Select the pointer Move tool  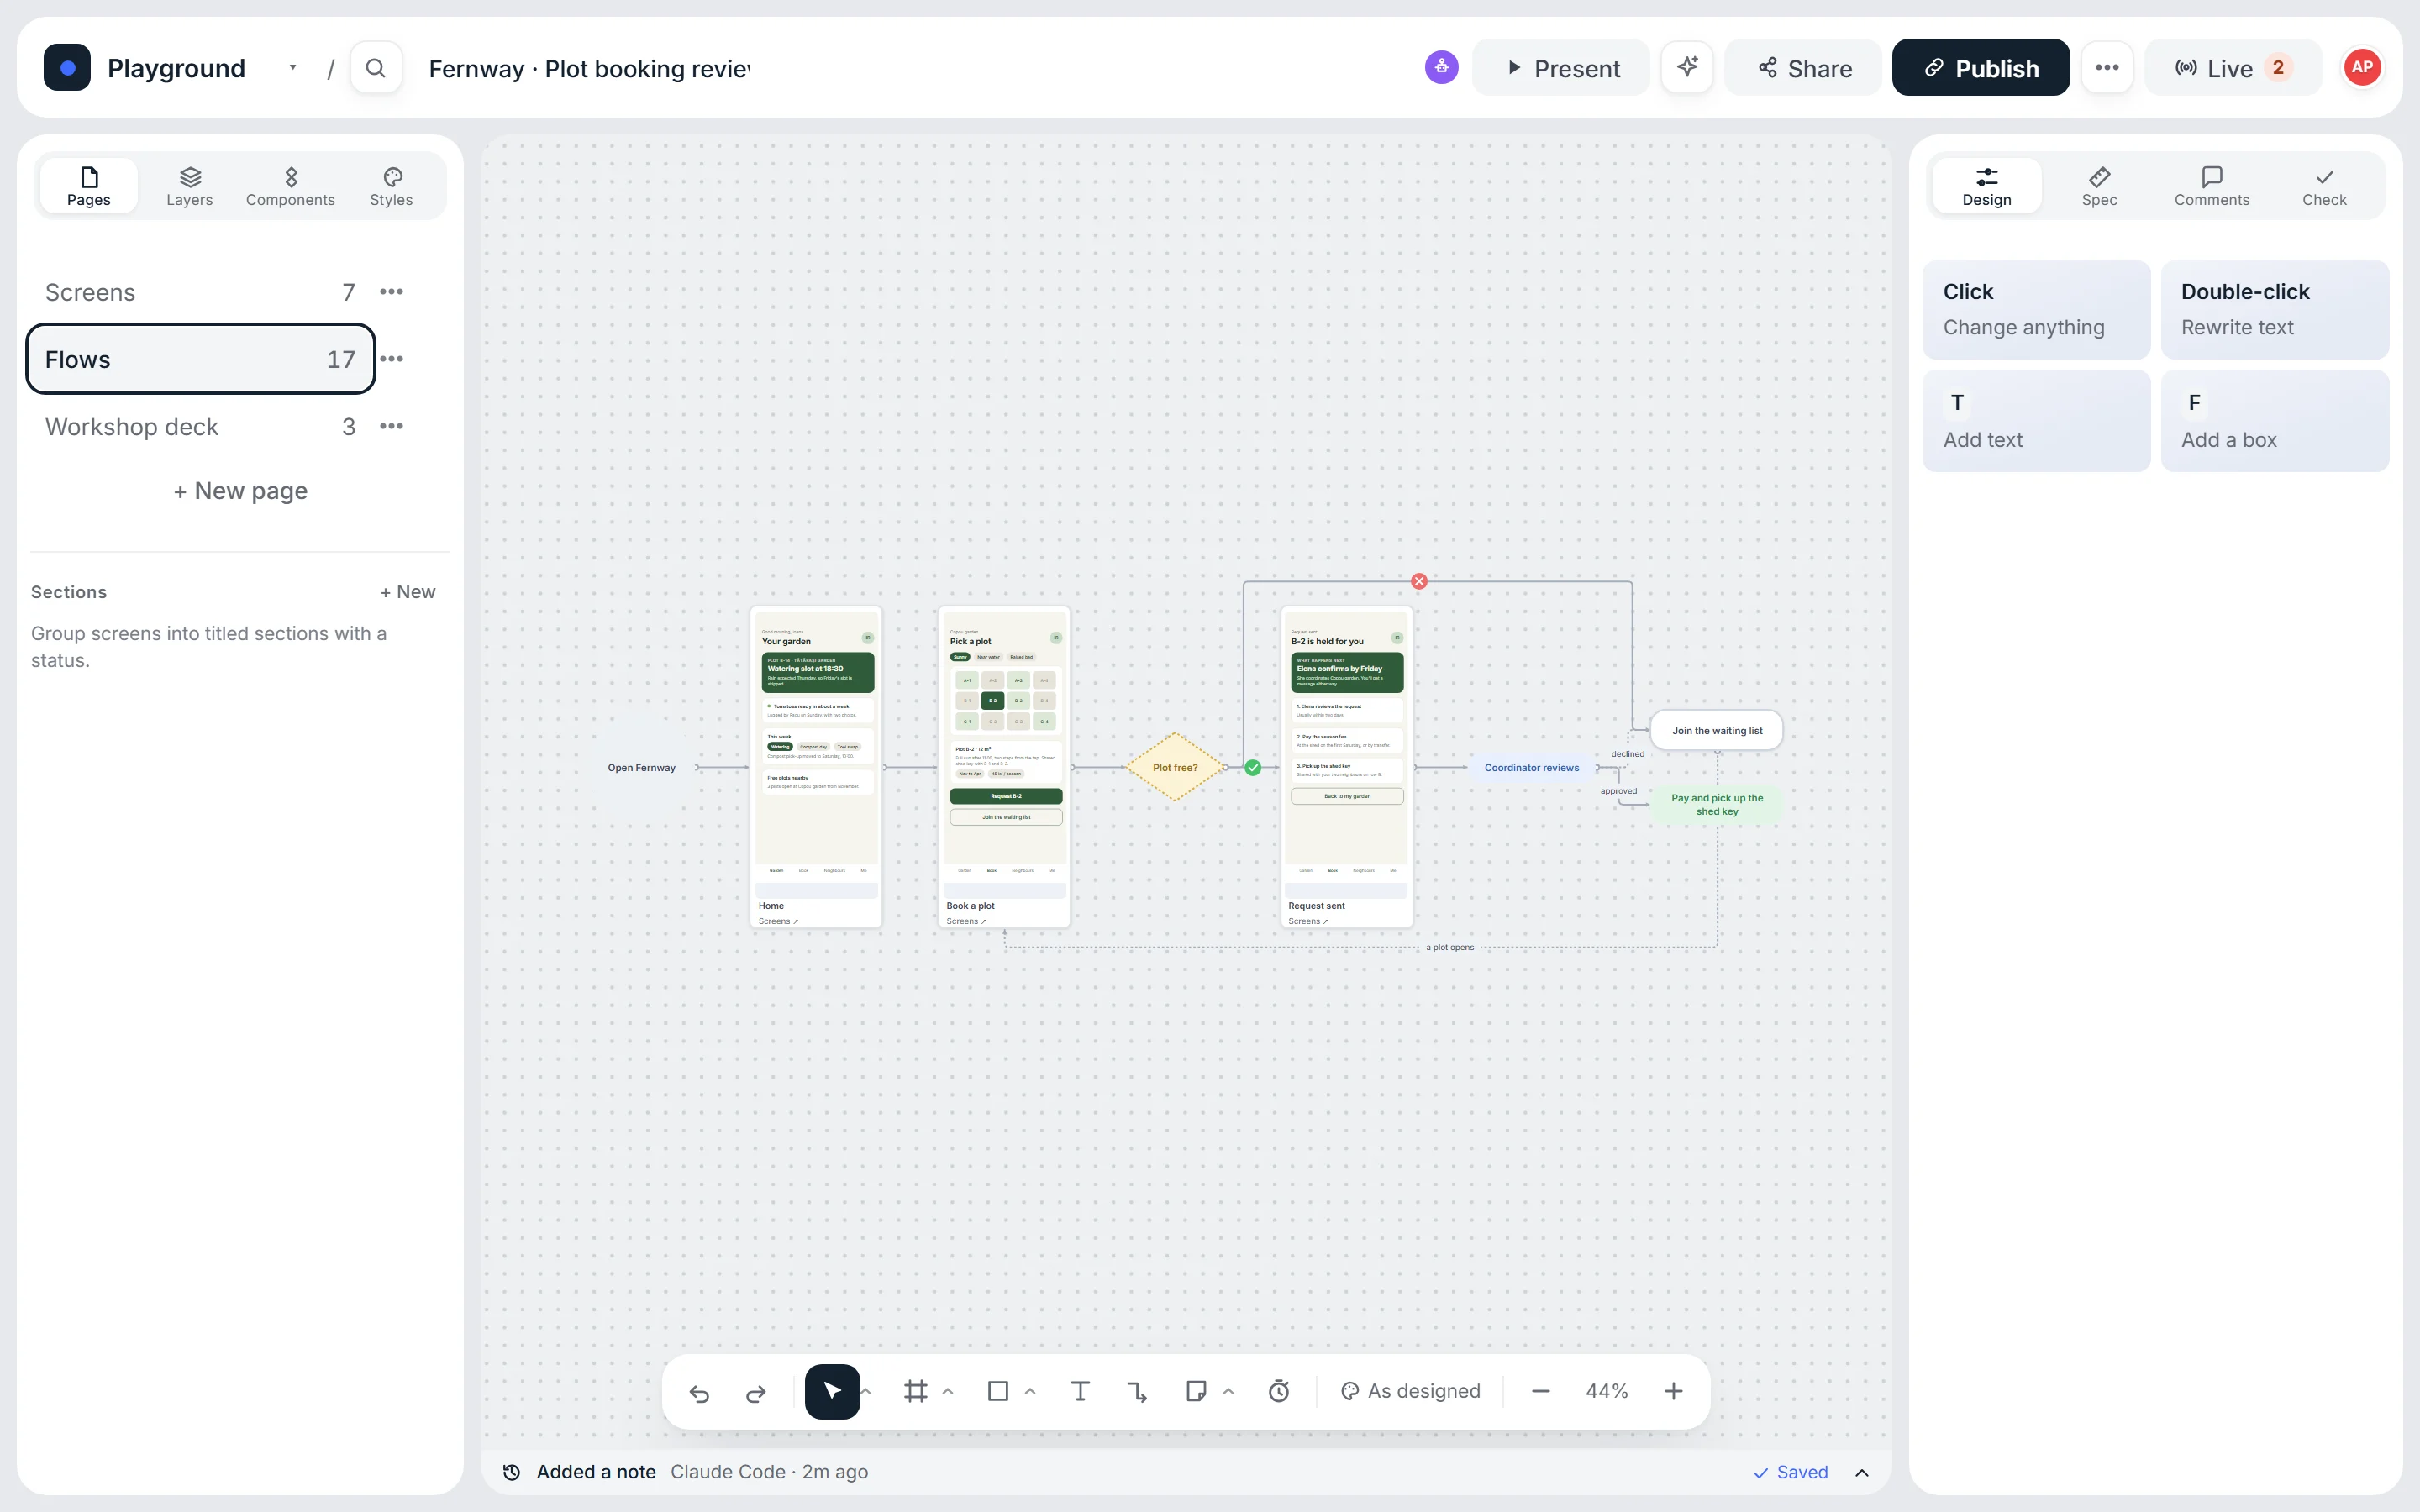tap(832, 1392)
